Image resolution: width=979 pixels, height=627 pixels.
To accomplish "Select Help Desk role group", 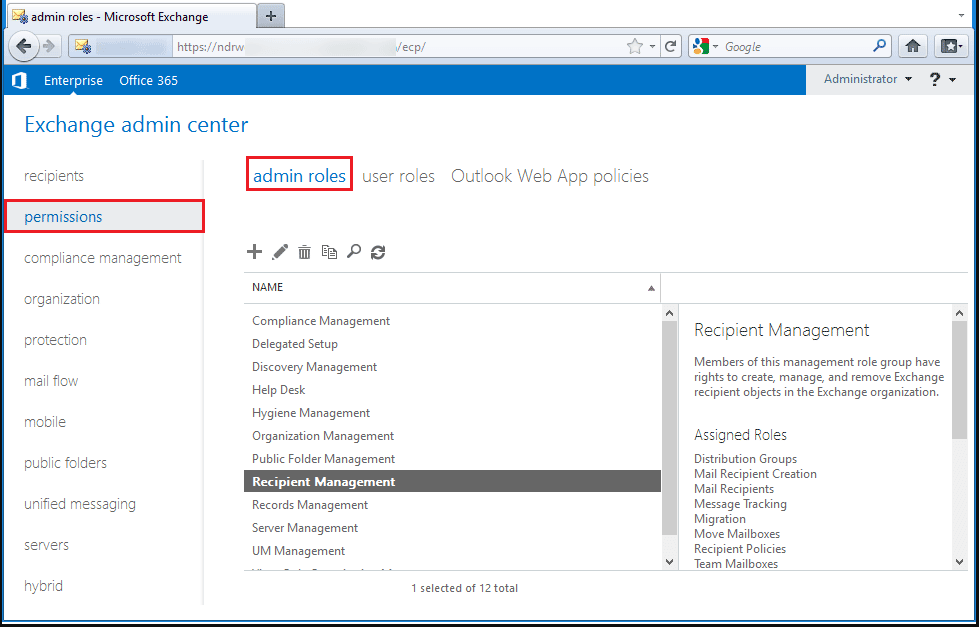I will tap(279, 390).
